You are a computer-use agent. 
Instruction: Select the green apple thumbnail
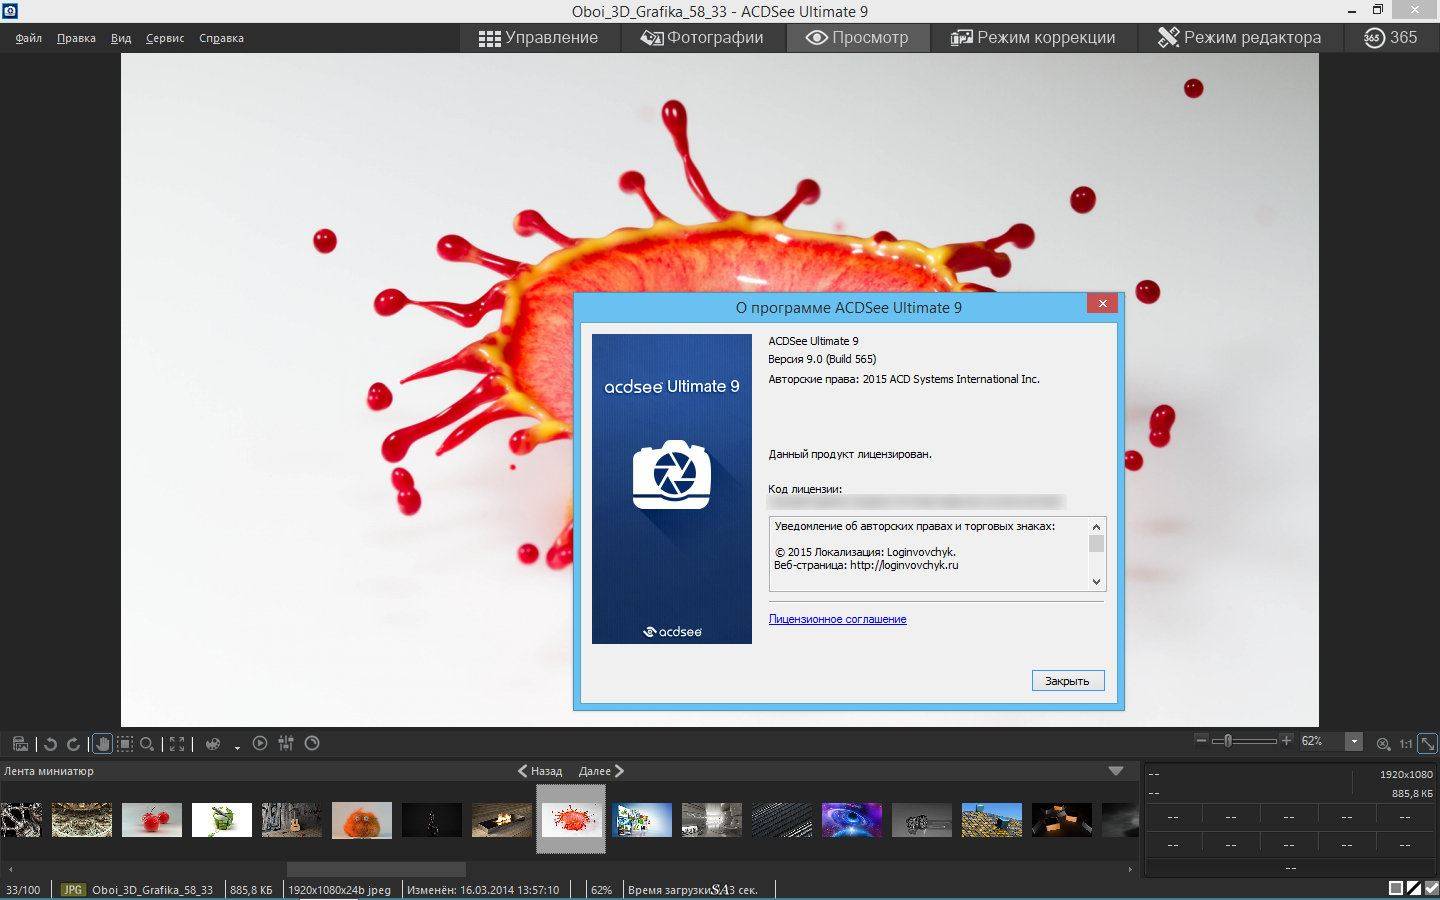222,819
